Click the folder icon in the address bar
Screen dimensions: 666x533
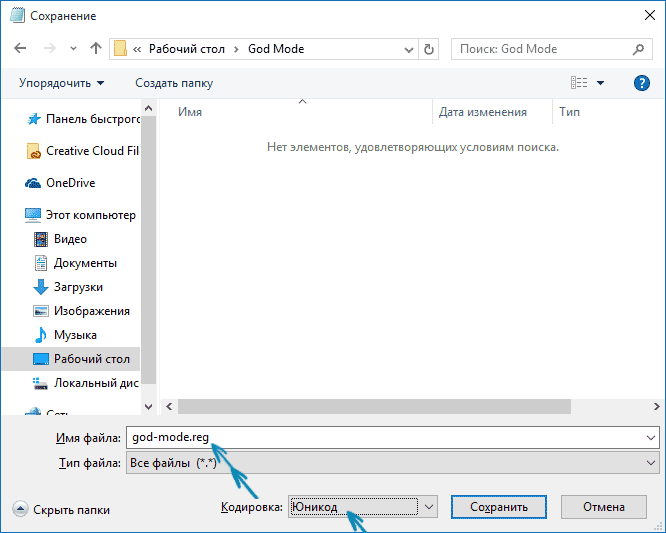pyautogui.click(x=120, y=49)
